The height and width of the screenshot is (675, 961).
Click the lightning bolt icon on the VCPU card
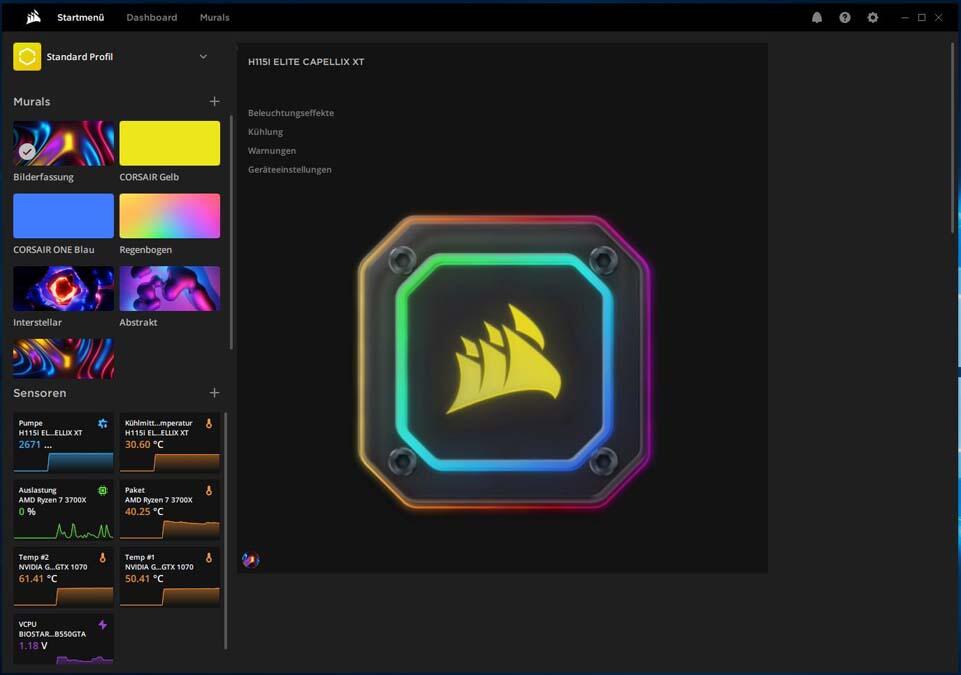pos(103,624)
